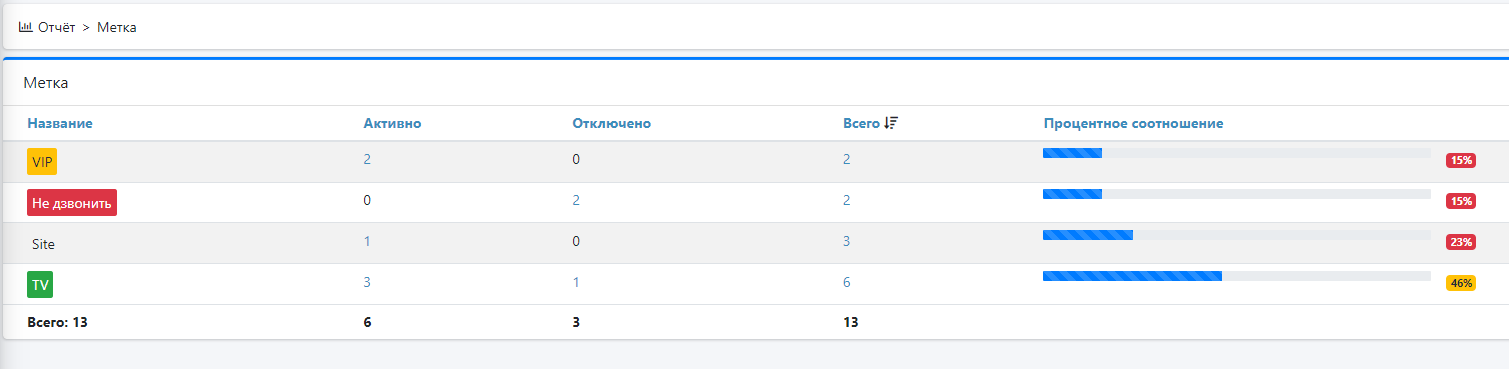The height and width of the screenshot is (369, 1509).
Task: Click the yellow VIP label badge
Action: click(x=42, y=161)
